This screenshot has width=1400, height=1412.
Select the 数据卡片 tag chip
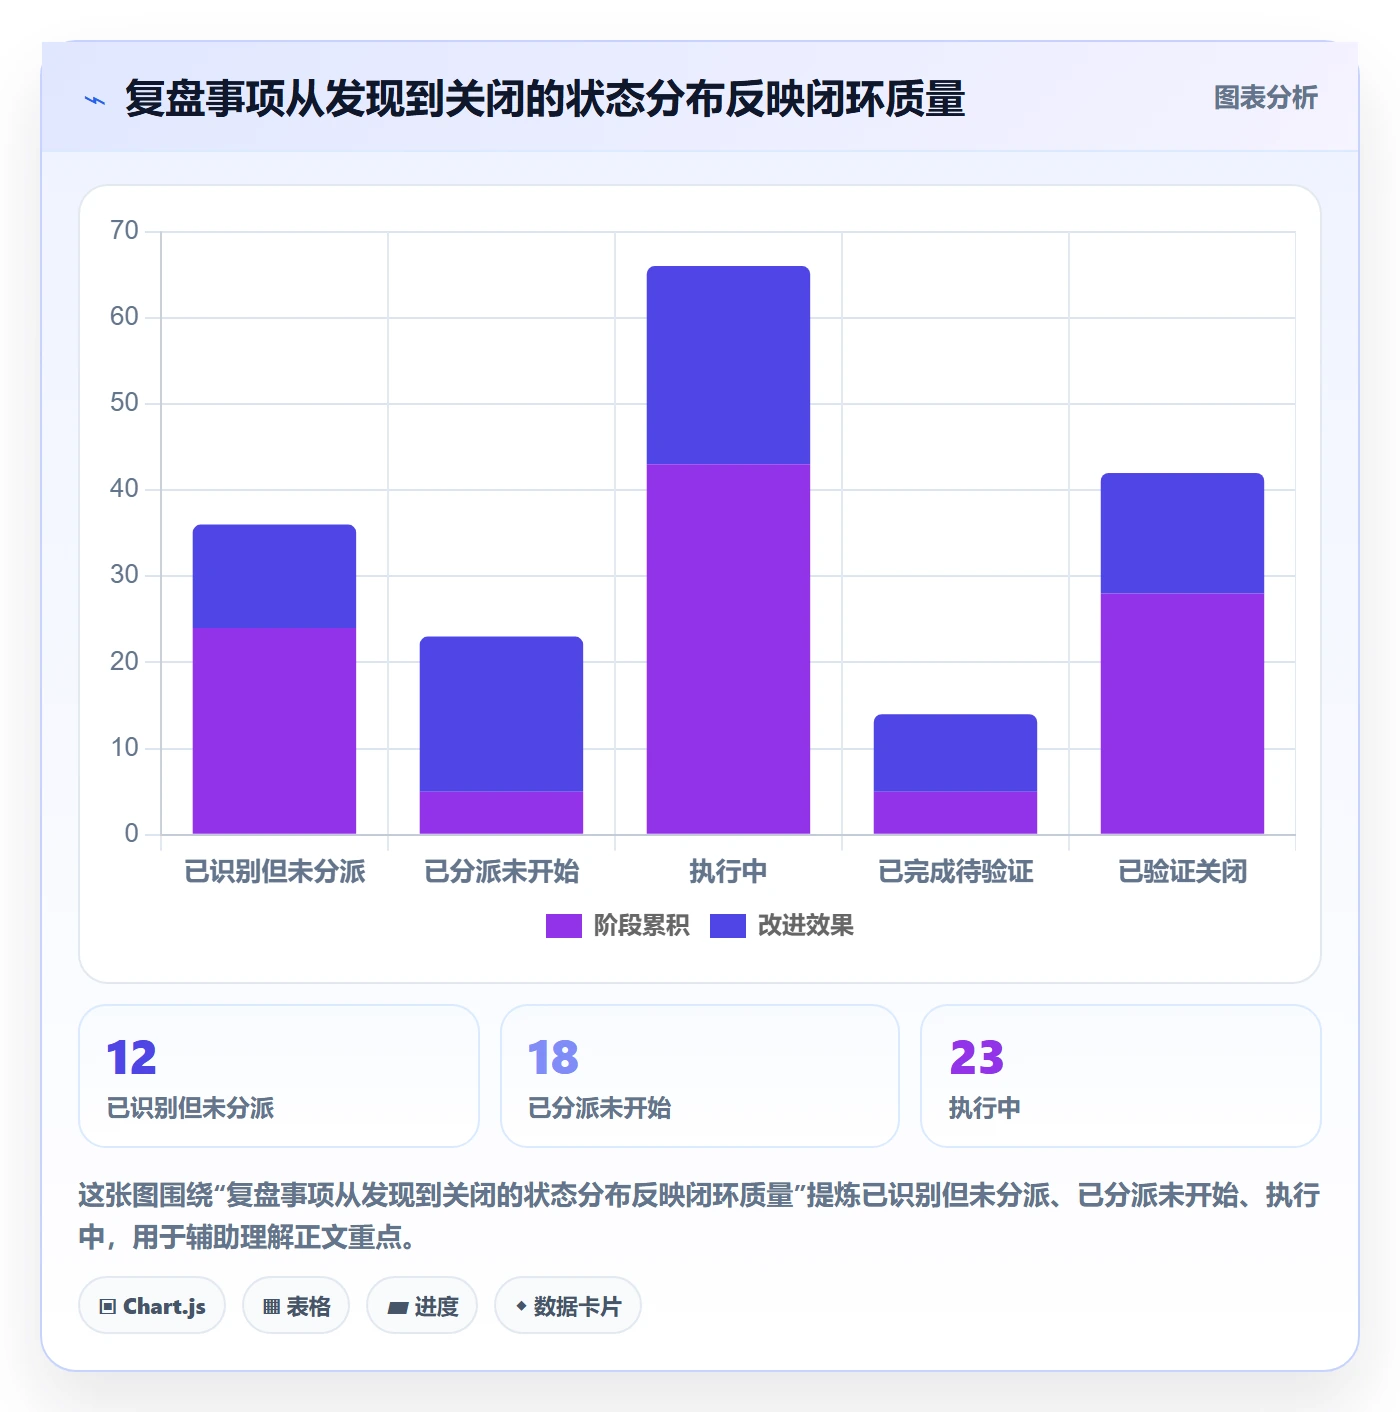(568, 1306)
